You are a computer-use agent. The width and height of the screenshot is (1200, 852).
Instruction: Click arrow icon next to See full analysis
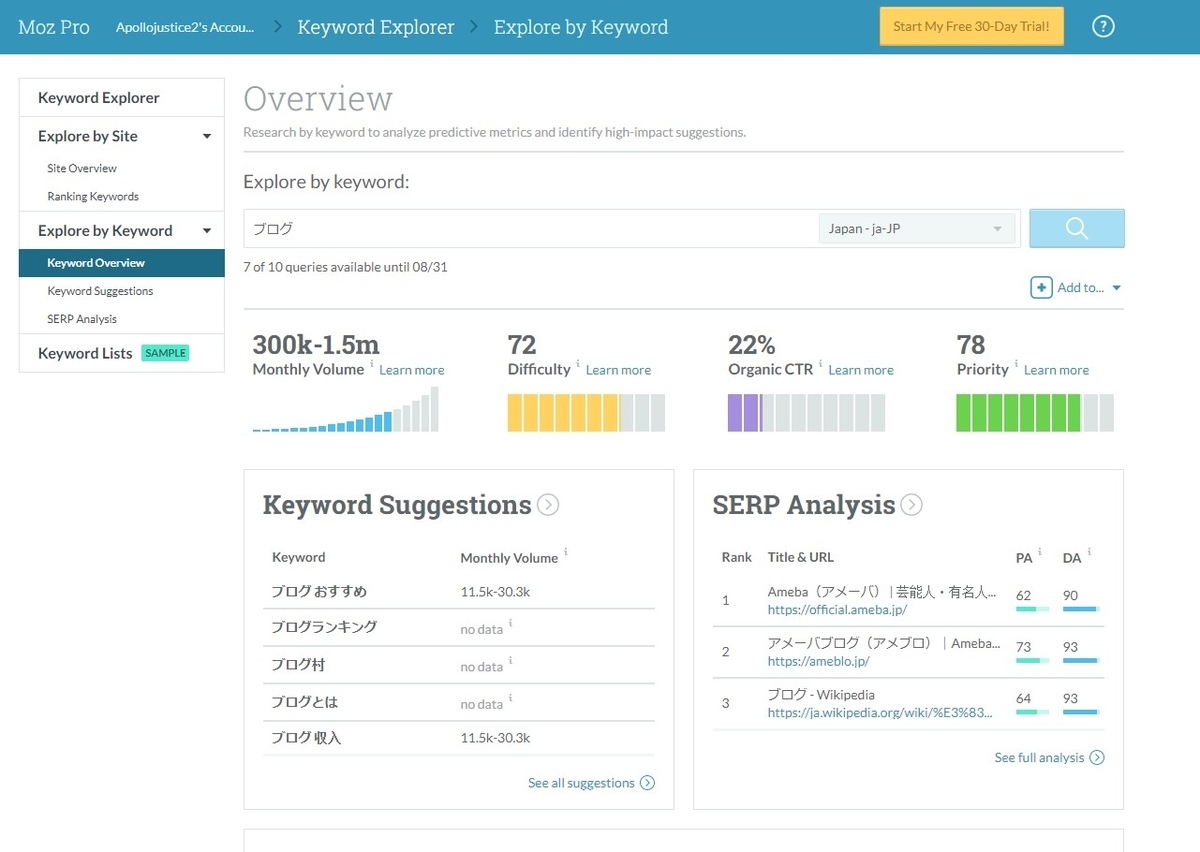[x=1097, y=758]
